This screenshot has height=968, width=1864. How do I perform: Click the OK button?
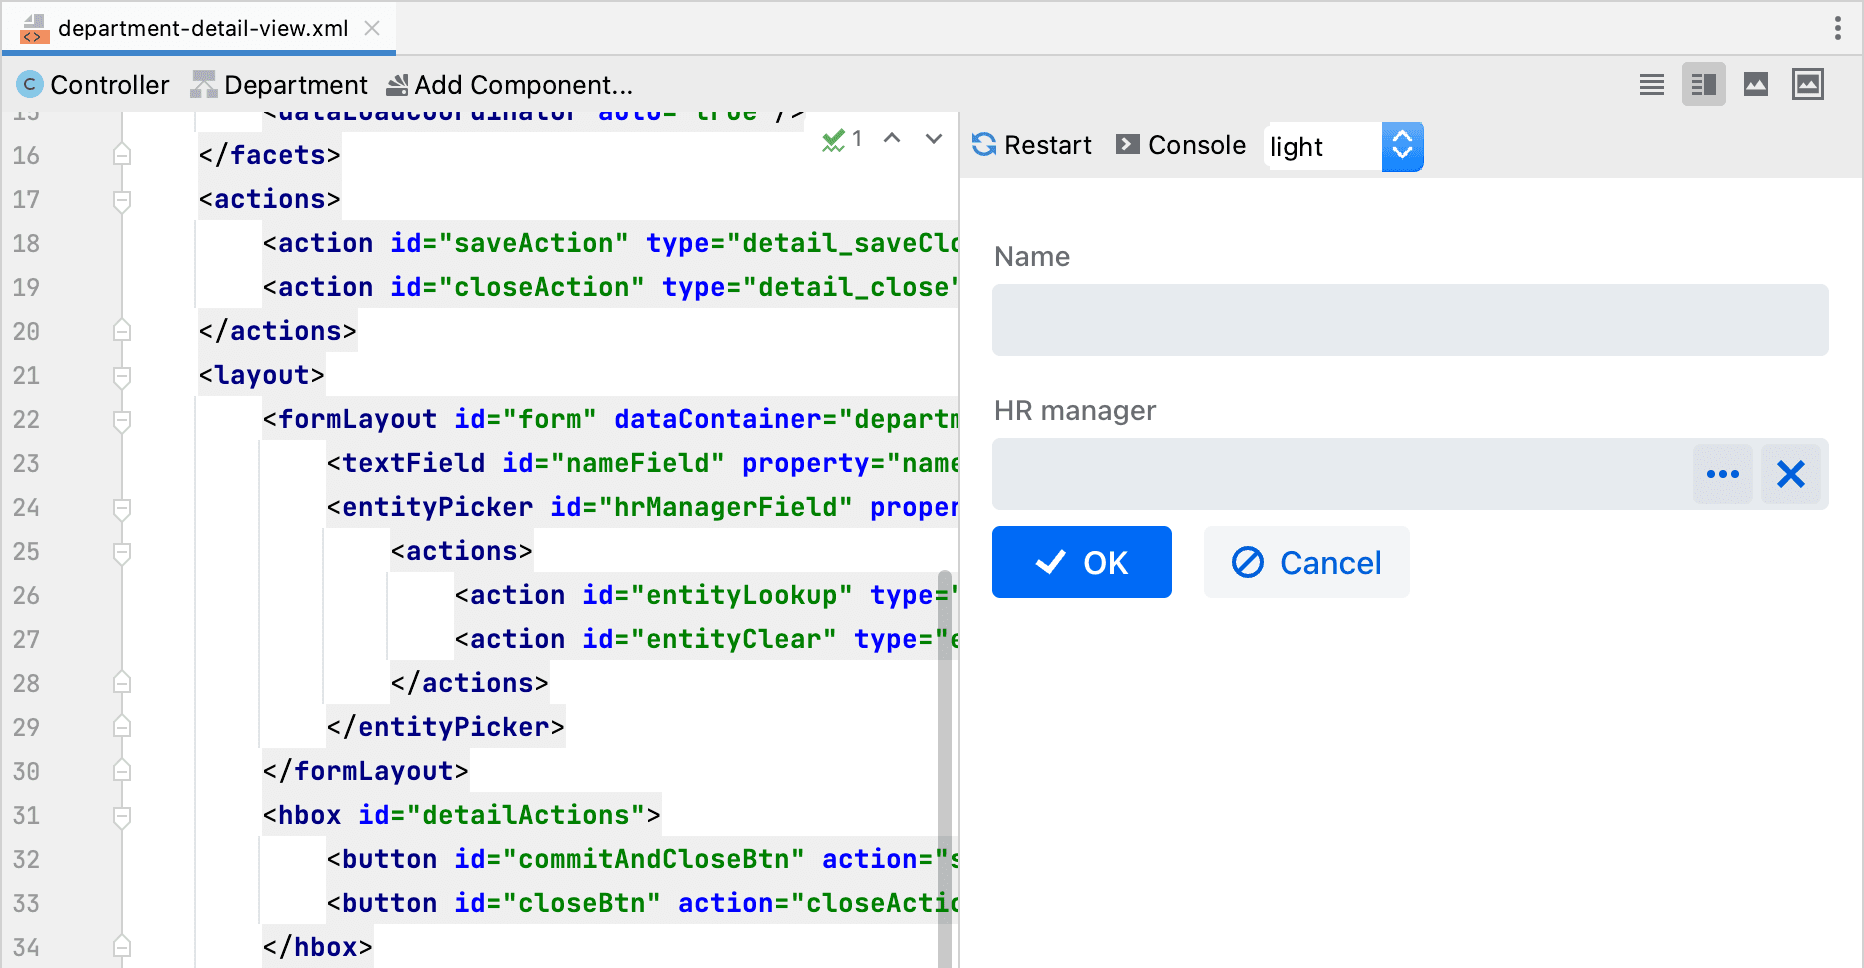point(1082,562)
